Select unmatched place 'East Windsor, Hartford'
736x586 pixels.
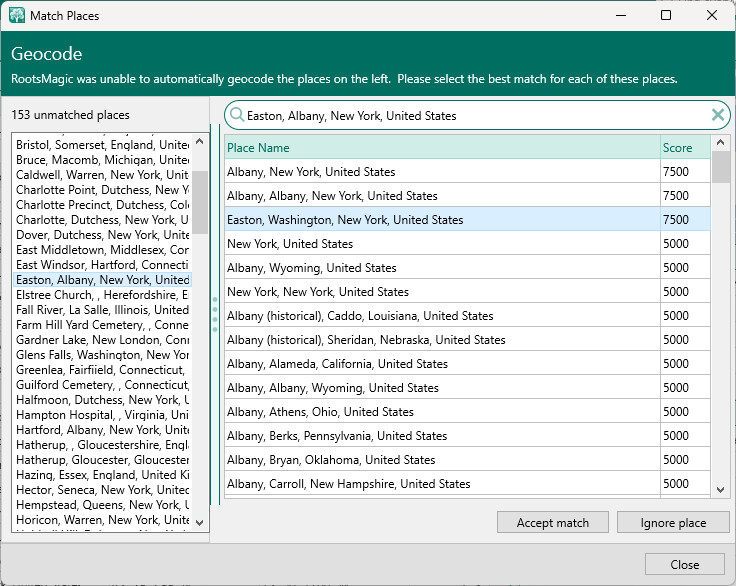[x=102, y=265]
